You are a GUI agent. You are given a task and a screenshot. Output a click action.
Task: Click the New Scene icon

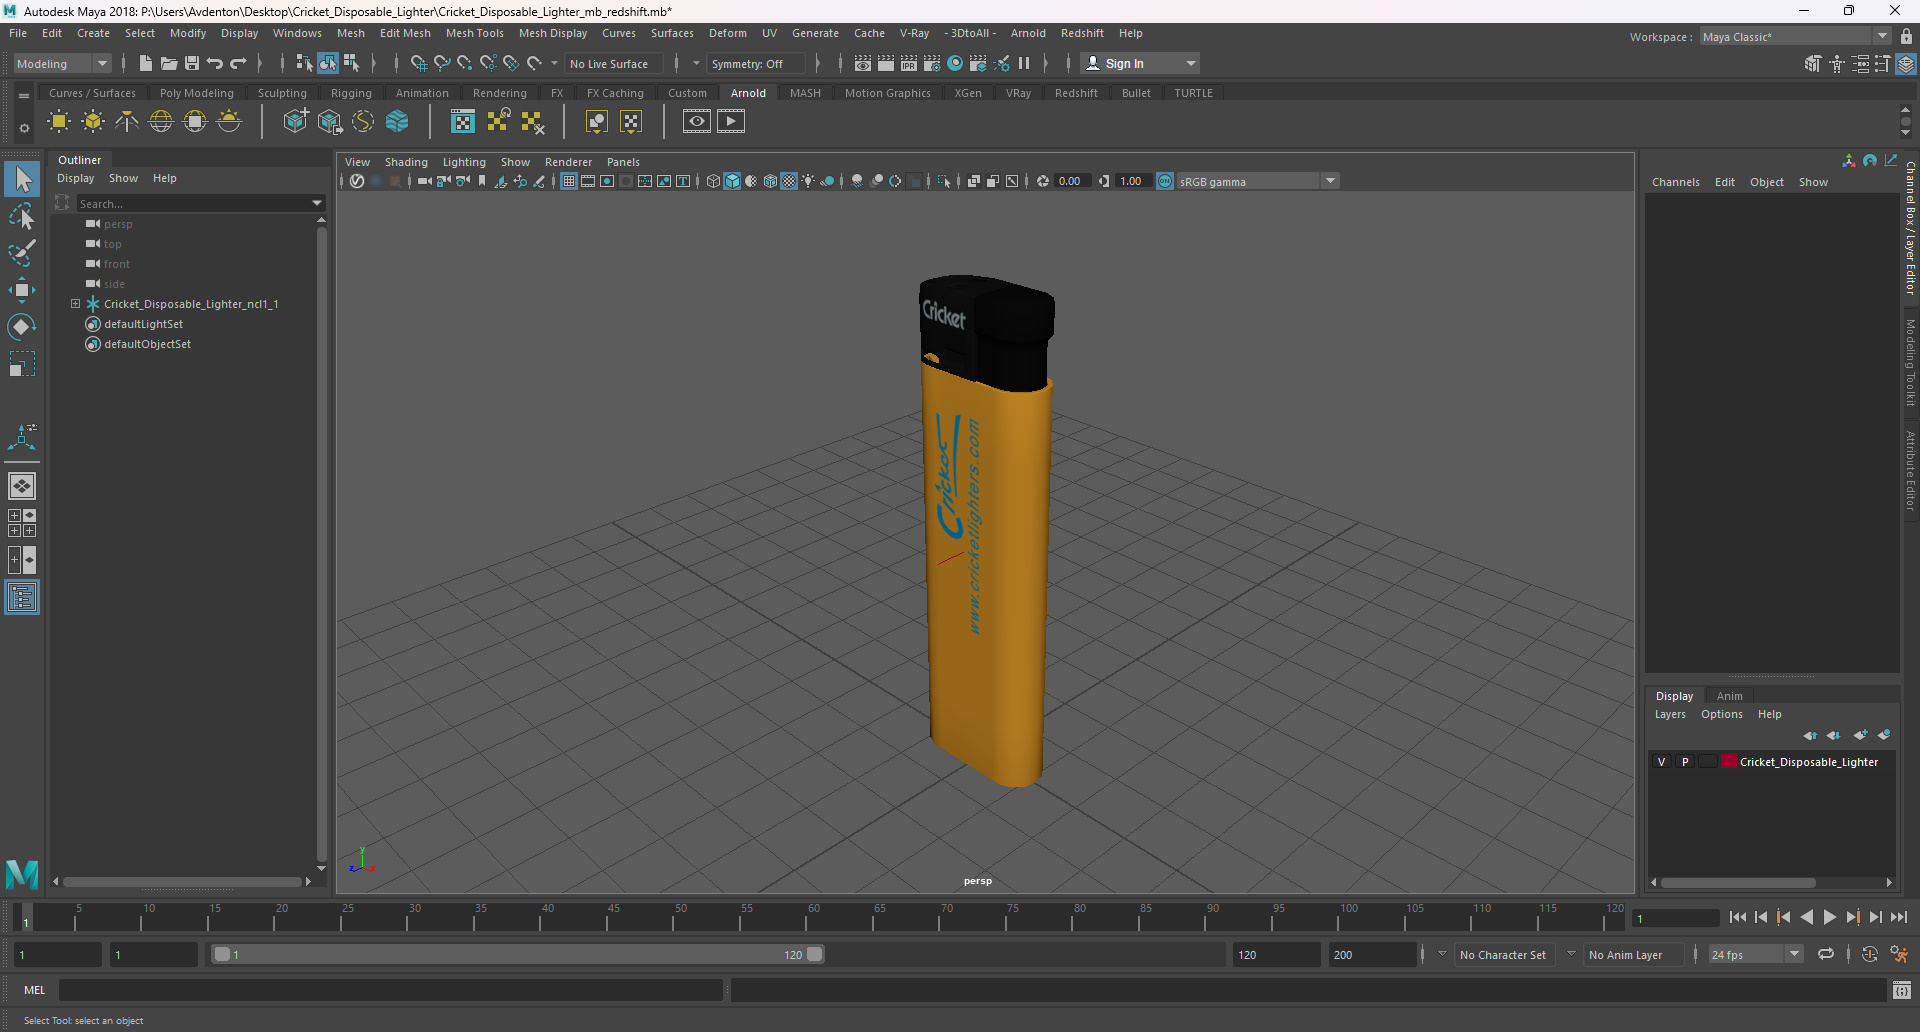click(146, 63)
